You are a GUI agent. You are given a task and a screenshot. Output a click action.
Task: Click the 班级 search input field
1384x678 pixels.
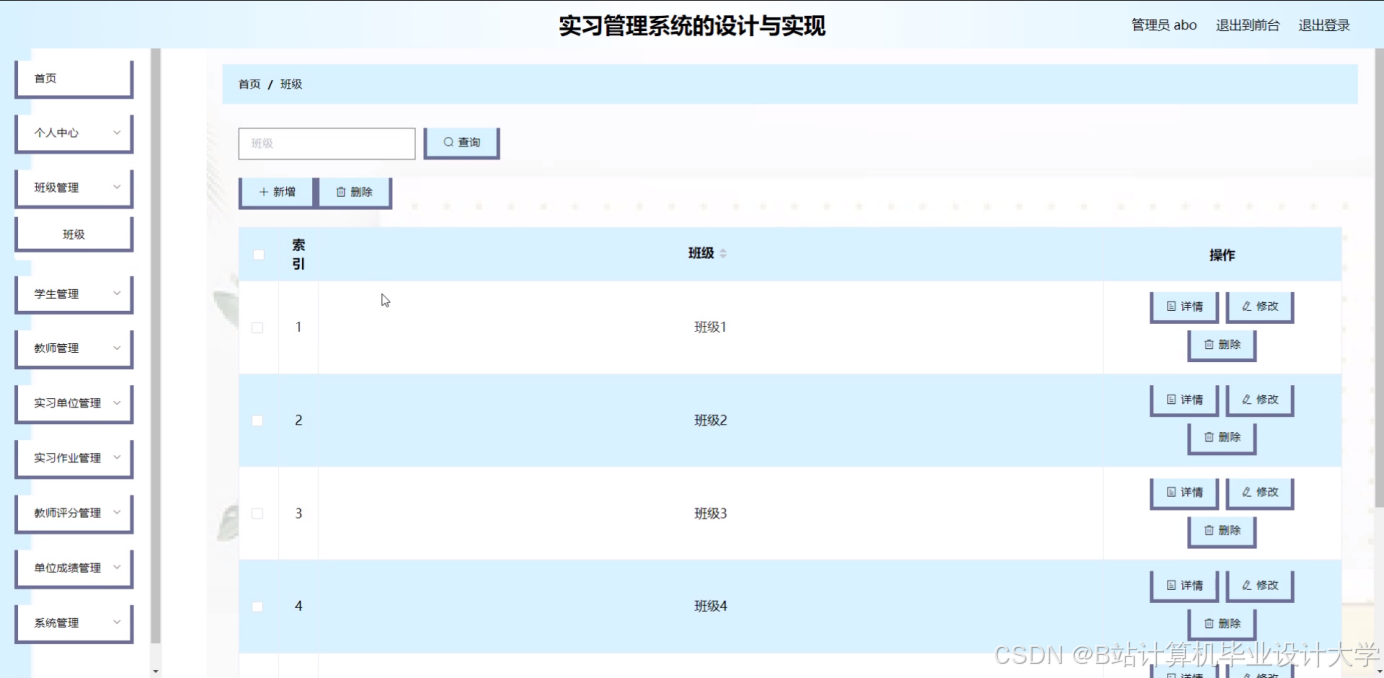coord(327,143)
